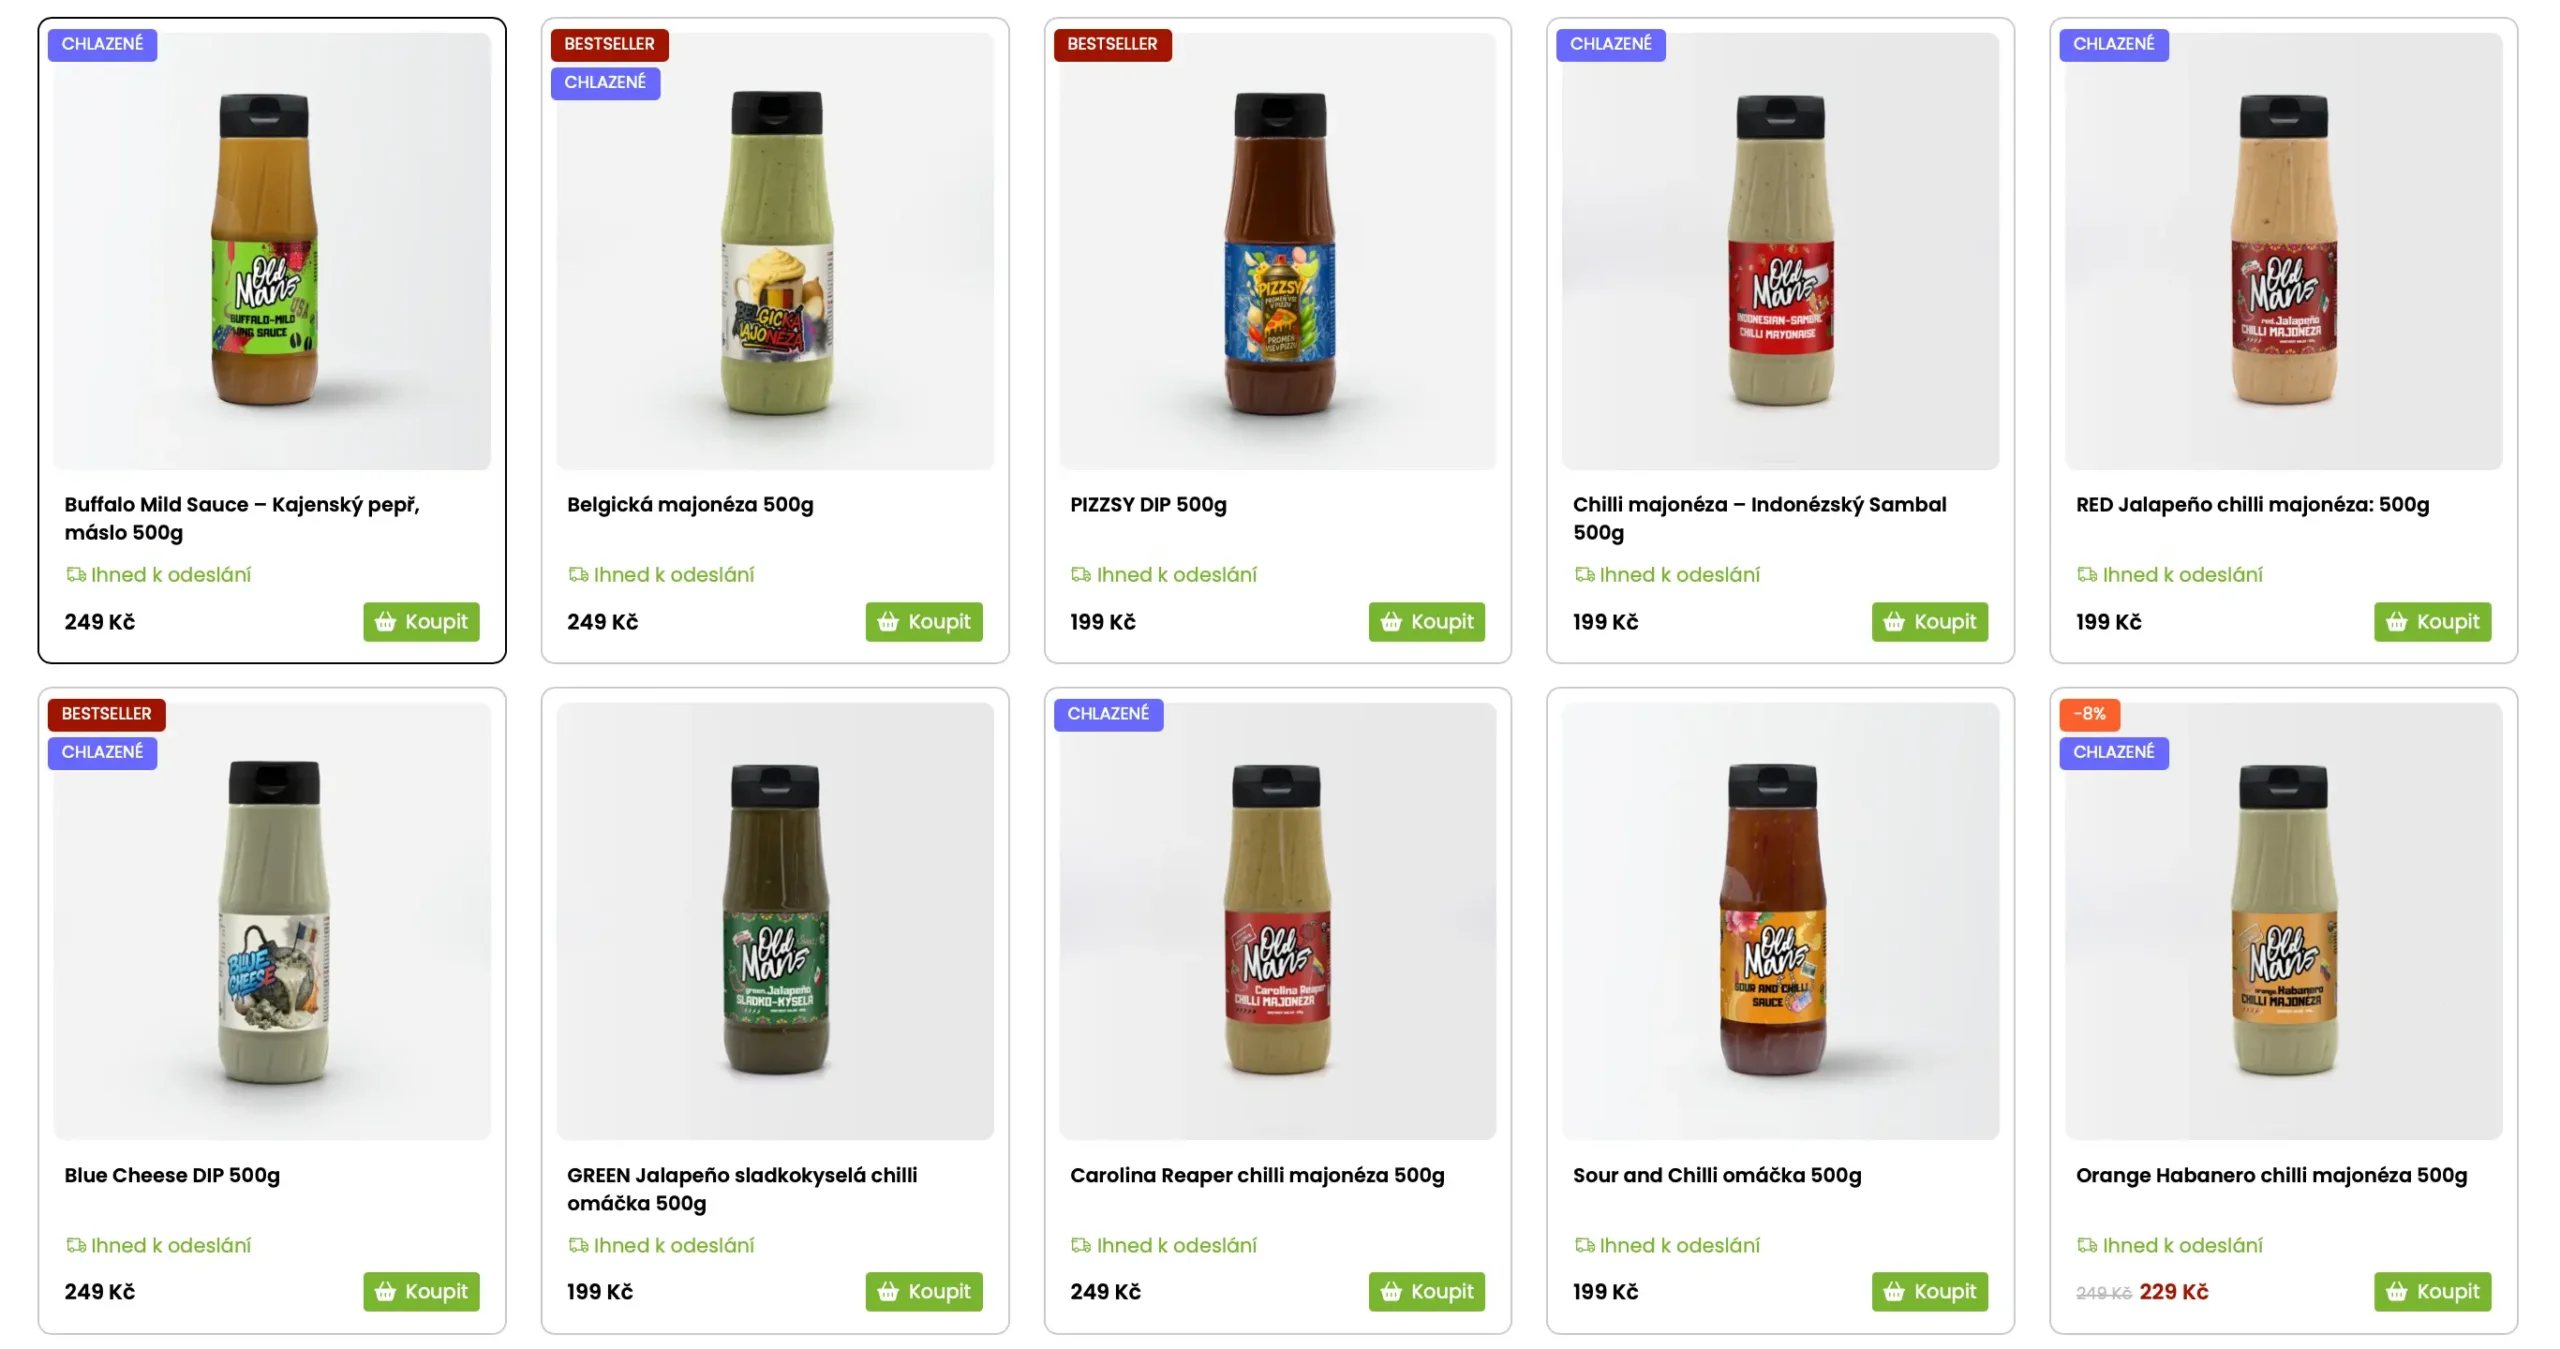The width and height of the screenshot is (2560, 1349).
Task: Click CHLAZENÉ badge on RED Jalapeño card
Action: point(2113,44)
